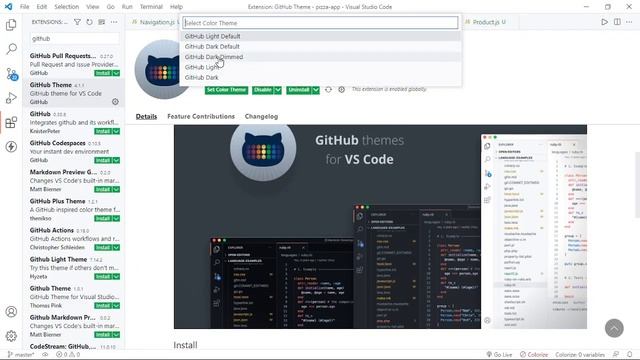Switch to the Changelog tab
Screen dimensions: 640x360
coord(261,116)
